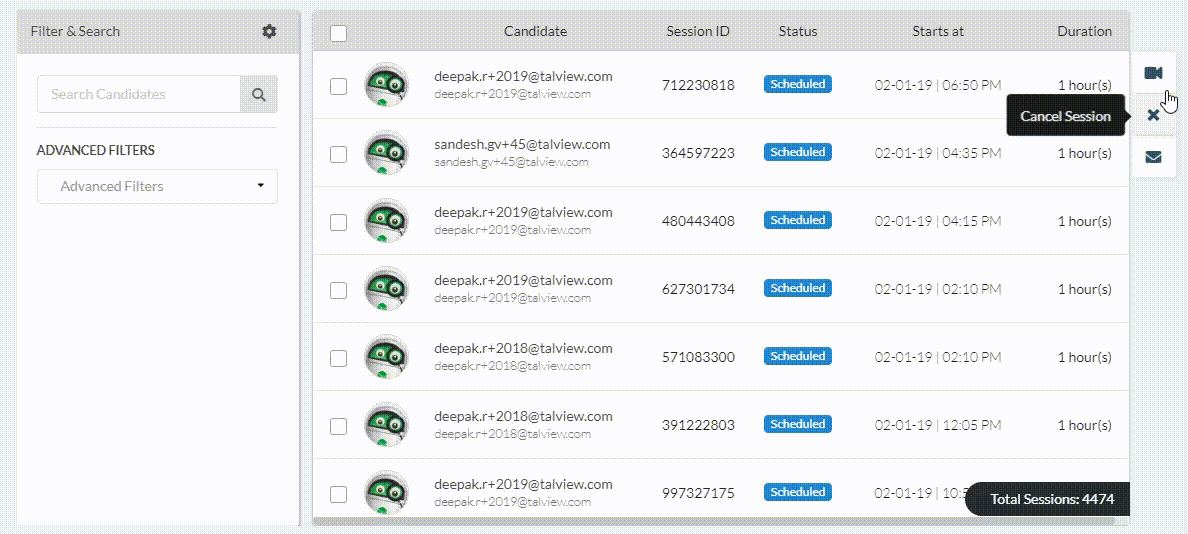Click avatar in the 480443408 session row
This screenshot has width=1188, height=534.
point(386,220)
